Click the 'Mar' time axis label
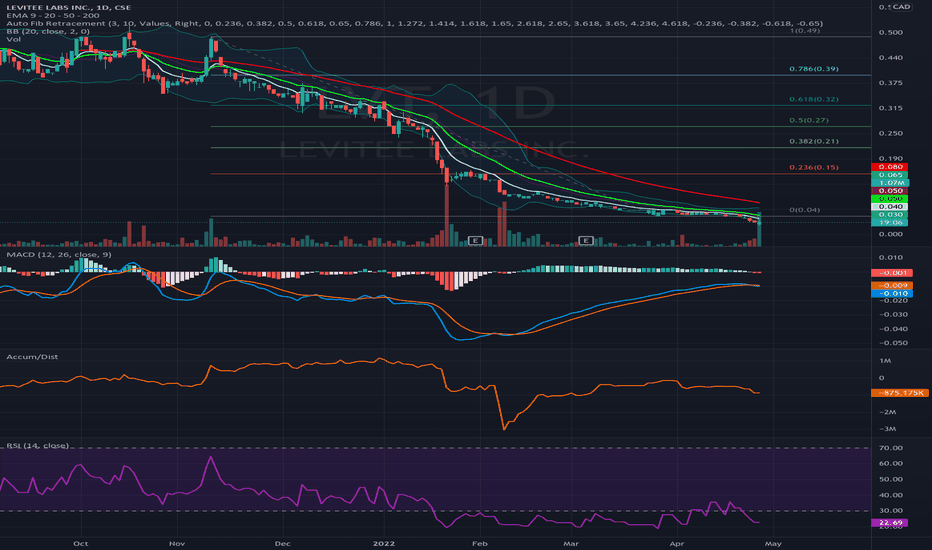Viewport: 932px width, 550px height. pos(571,543)
